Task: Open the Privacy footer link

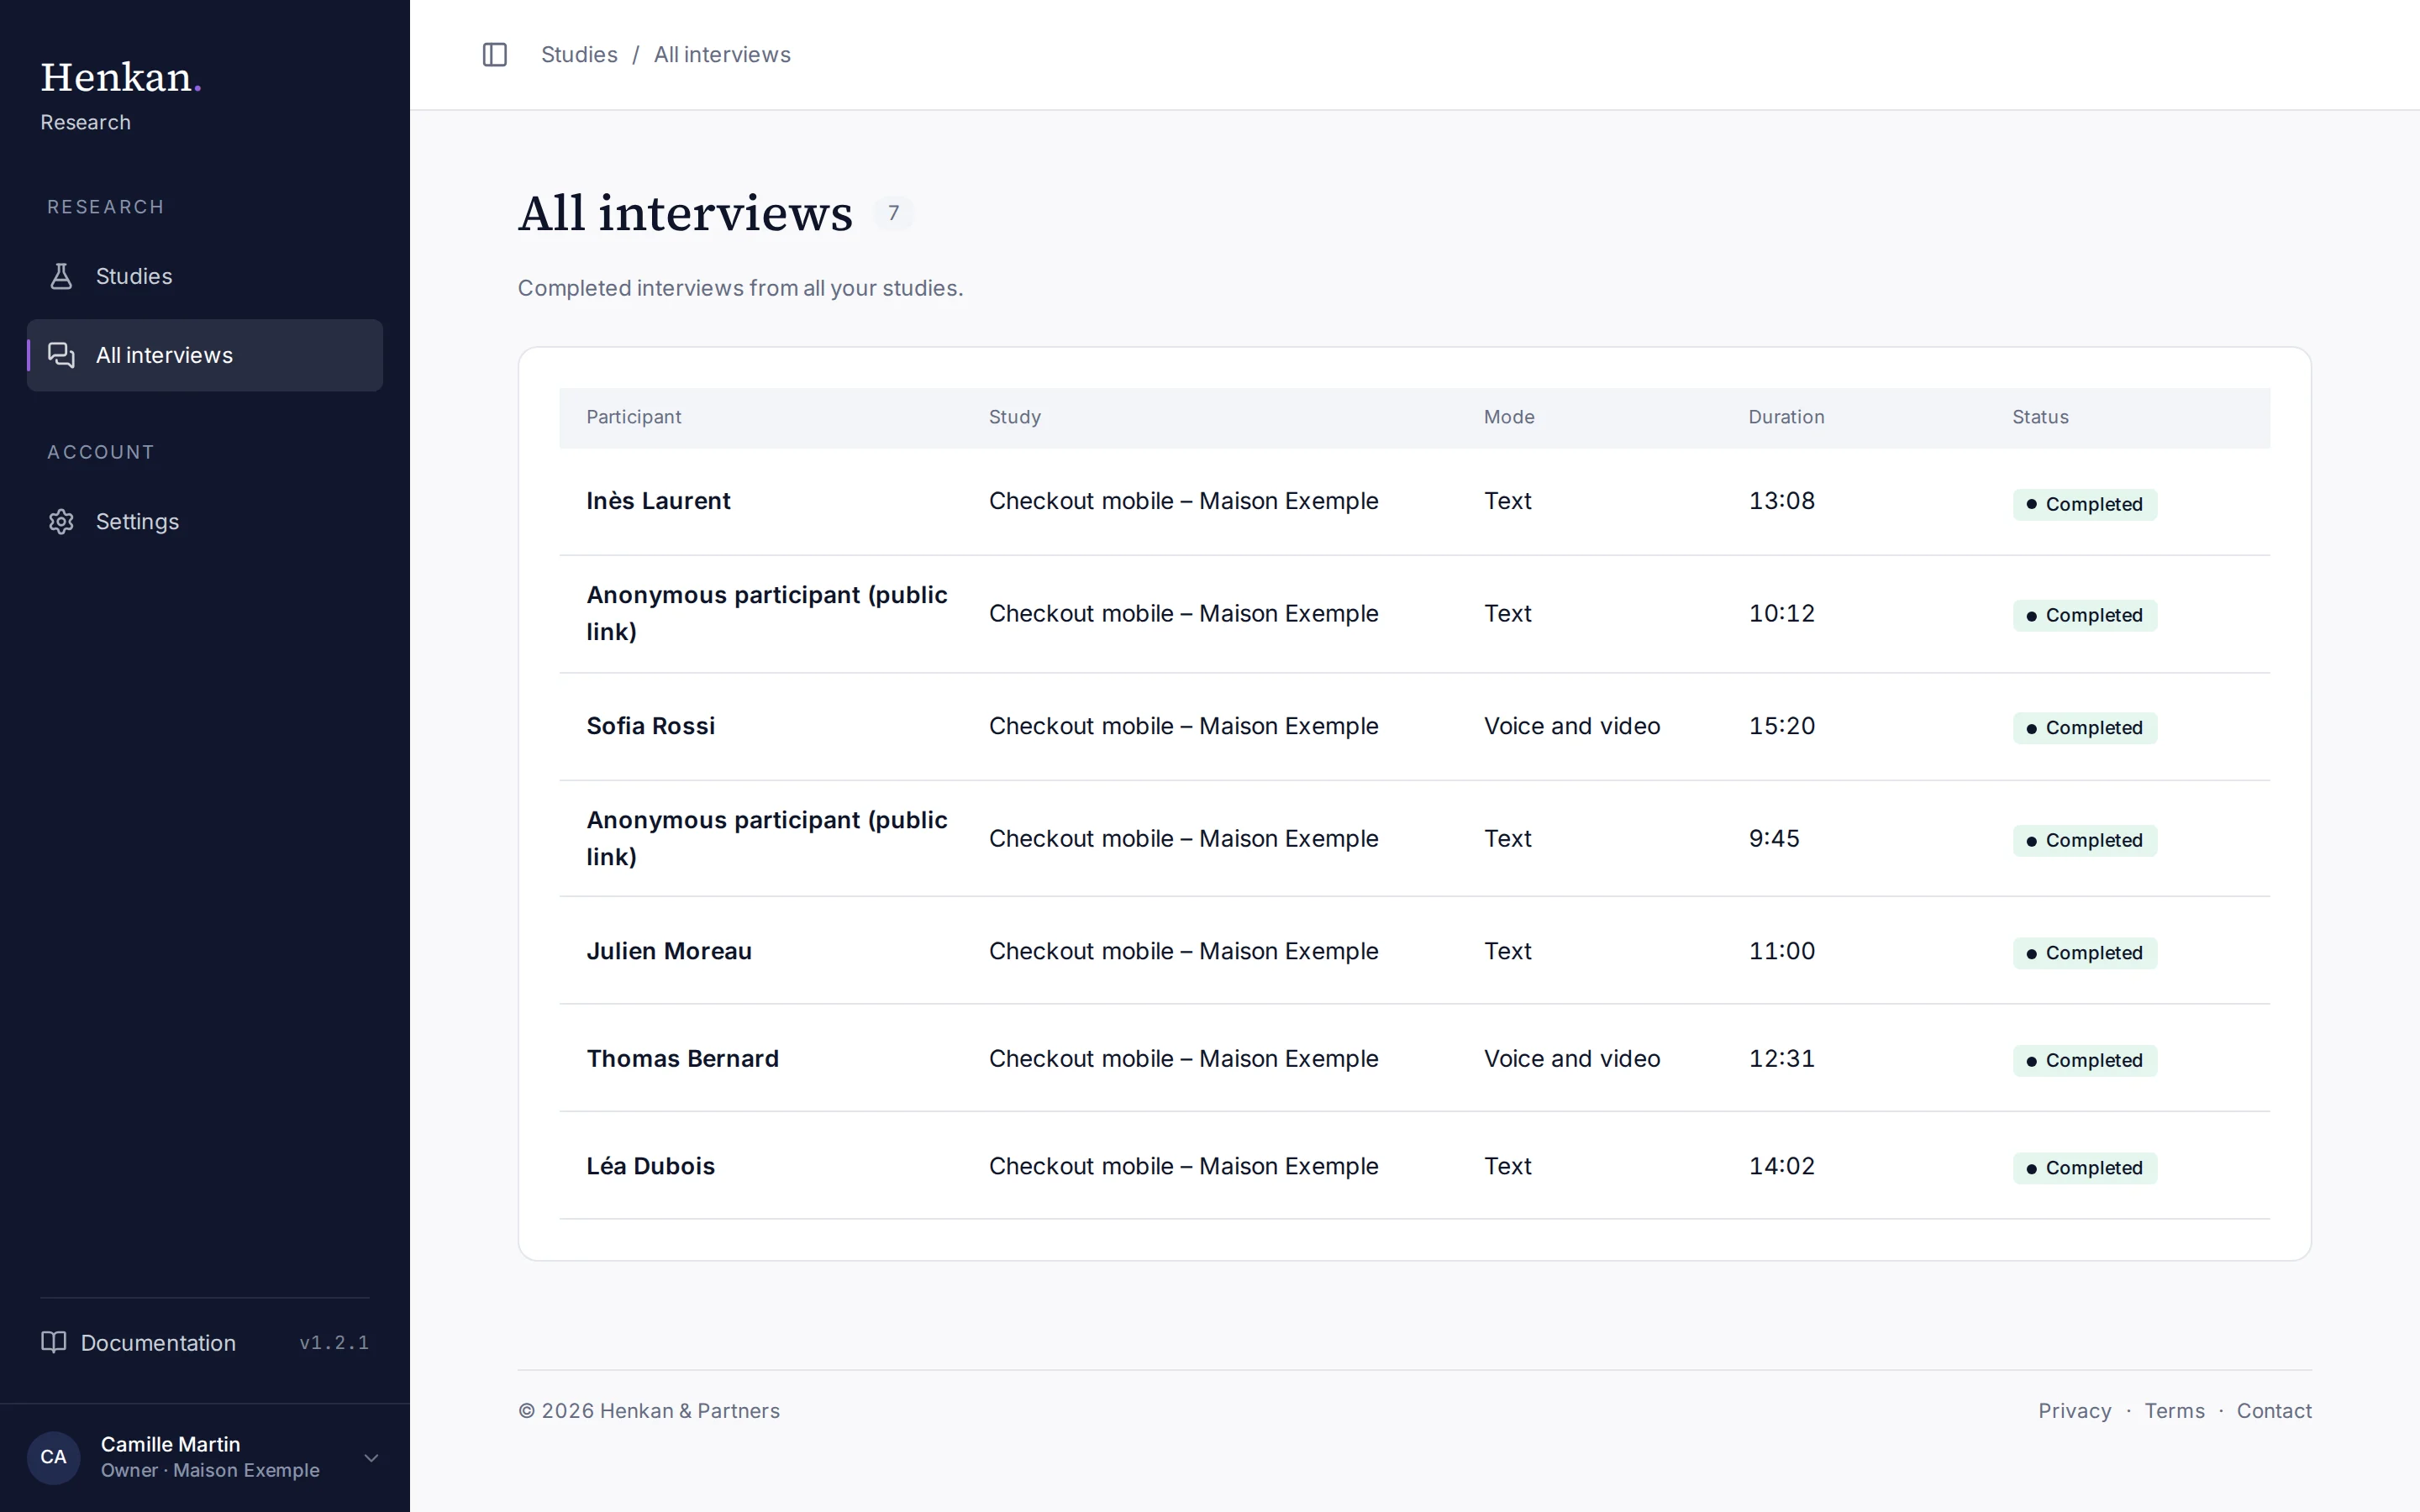Action: coord(2075,1411)
